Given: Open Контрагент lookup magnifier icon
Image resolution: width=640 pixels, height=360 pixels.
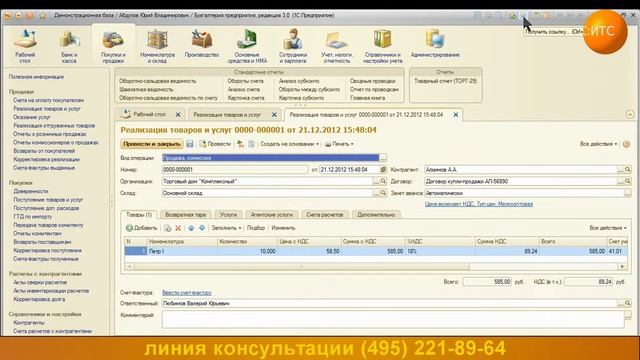Looking at the screenshot, I should (628, 169).
